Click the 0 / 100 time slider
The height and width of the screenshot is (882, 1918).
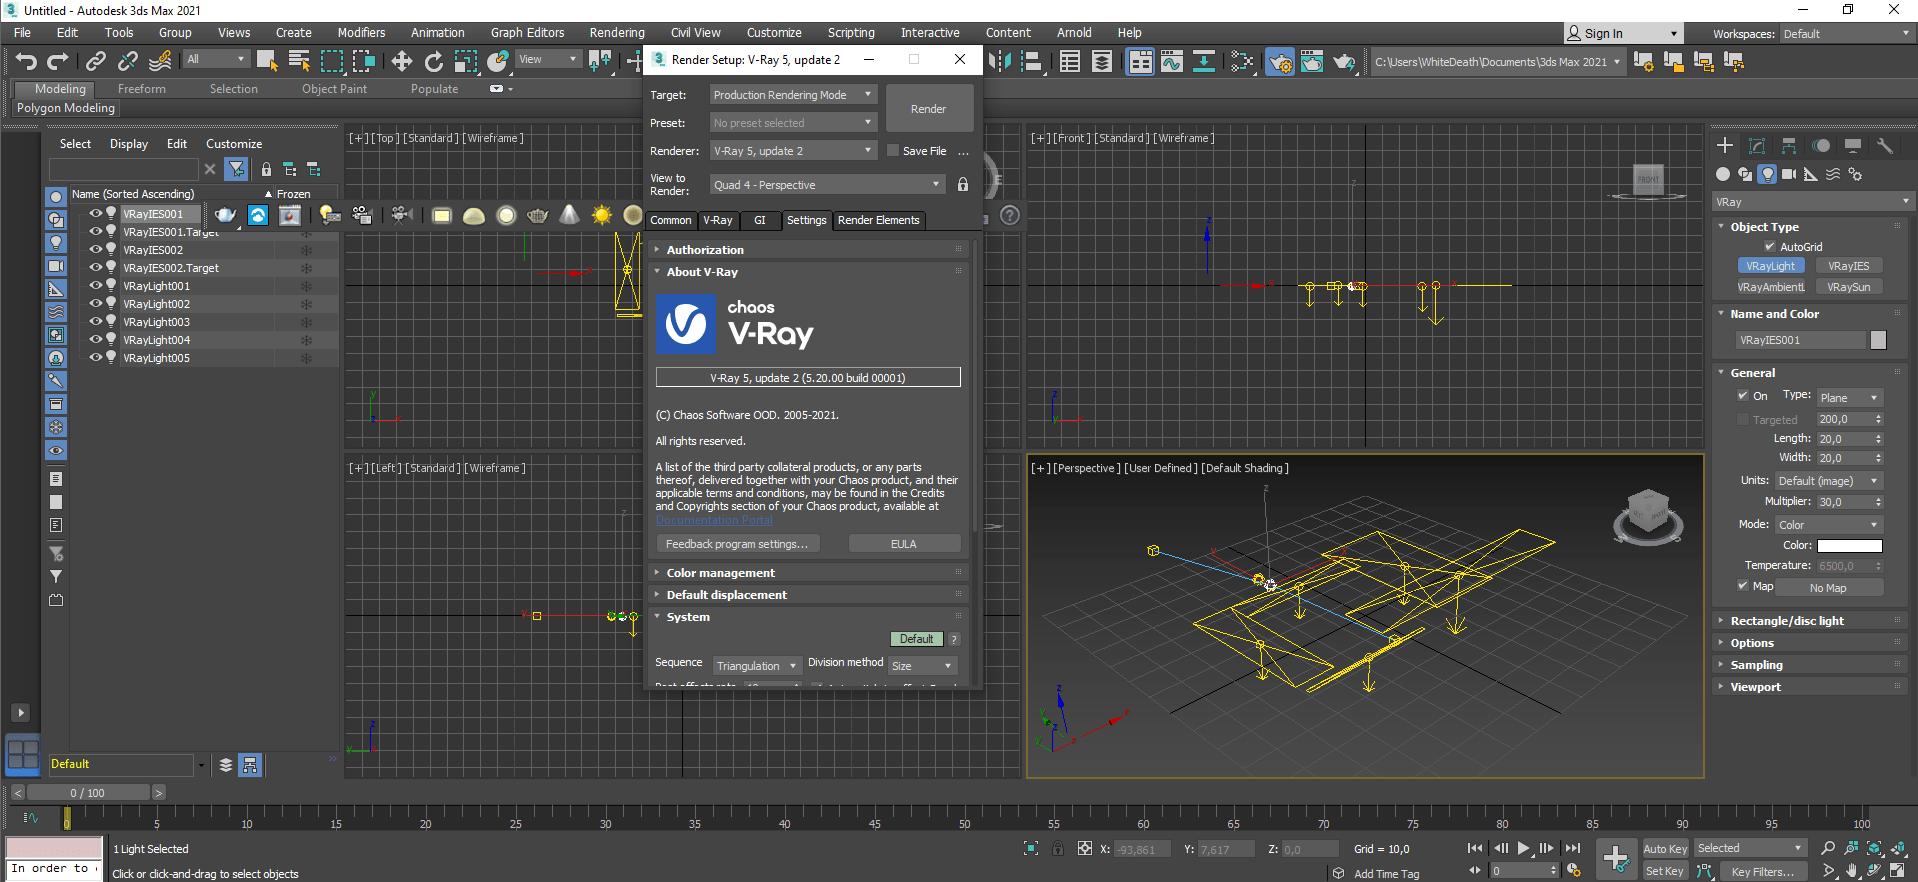88,793
